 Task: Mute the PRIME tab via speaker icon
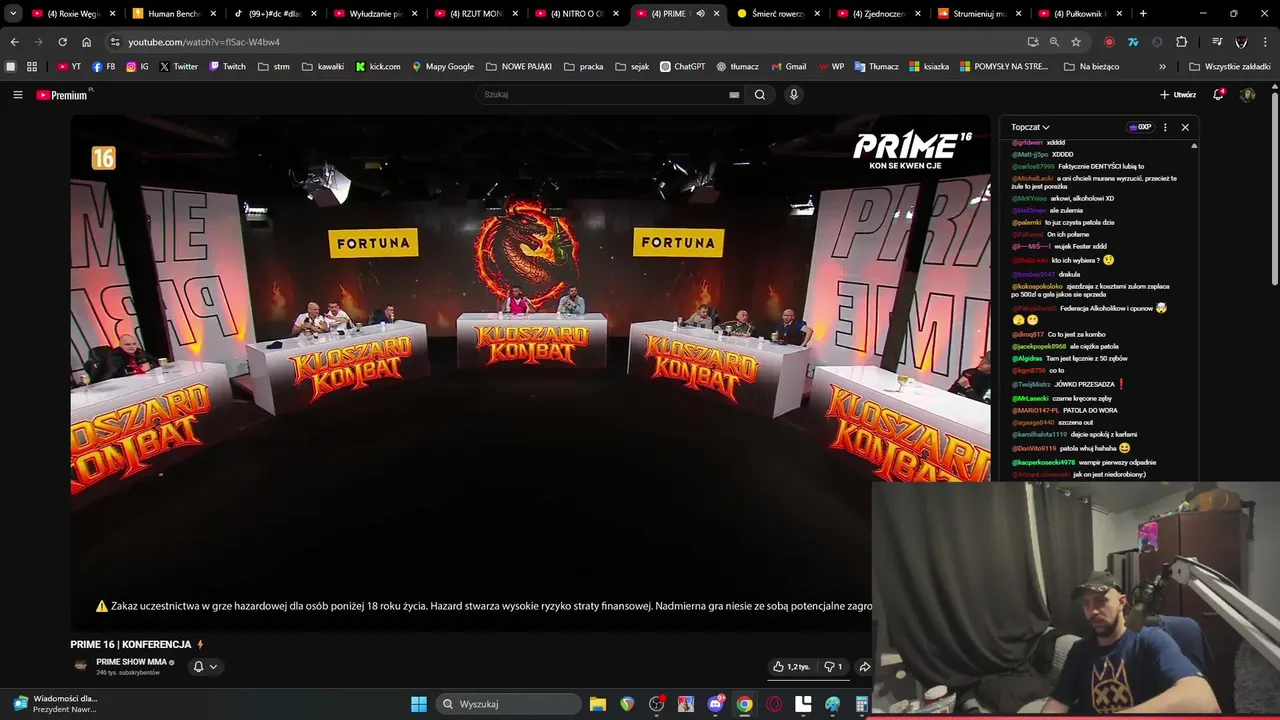[700, 14]
